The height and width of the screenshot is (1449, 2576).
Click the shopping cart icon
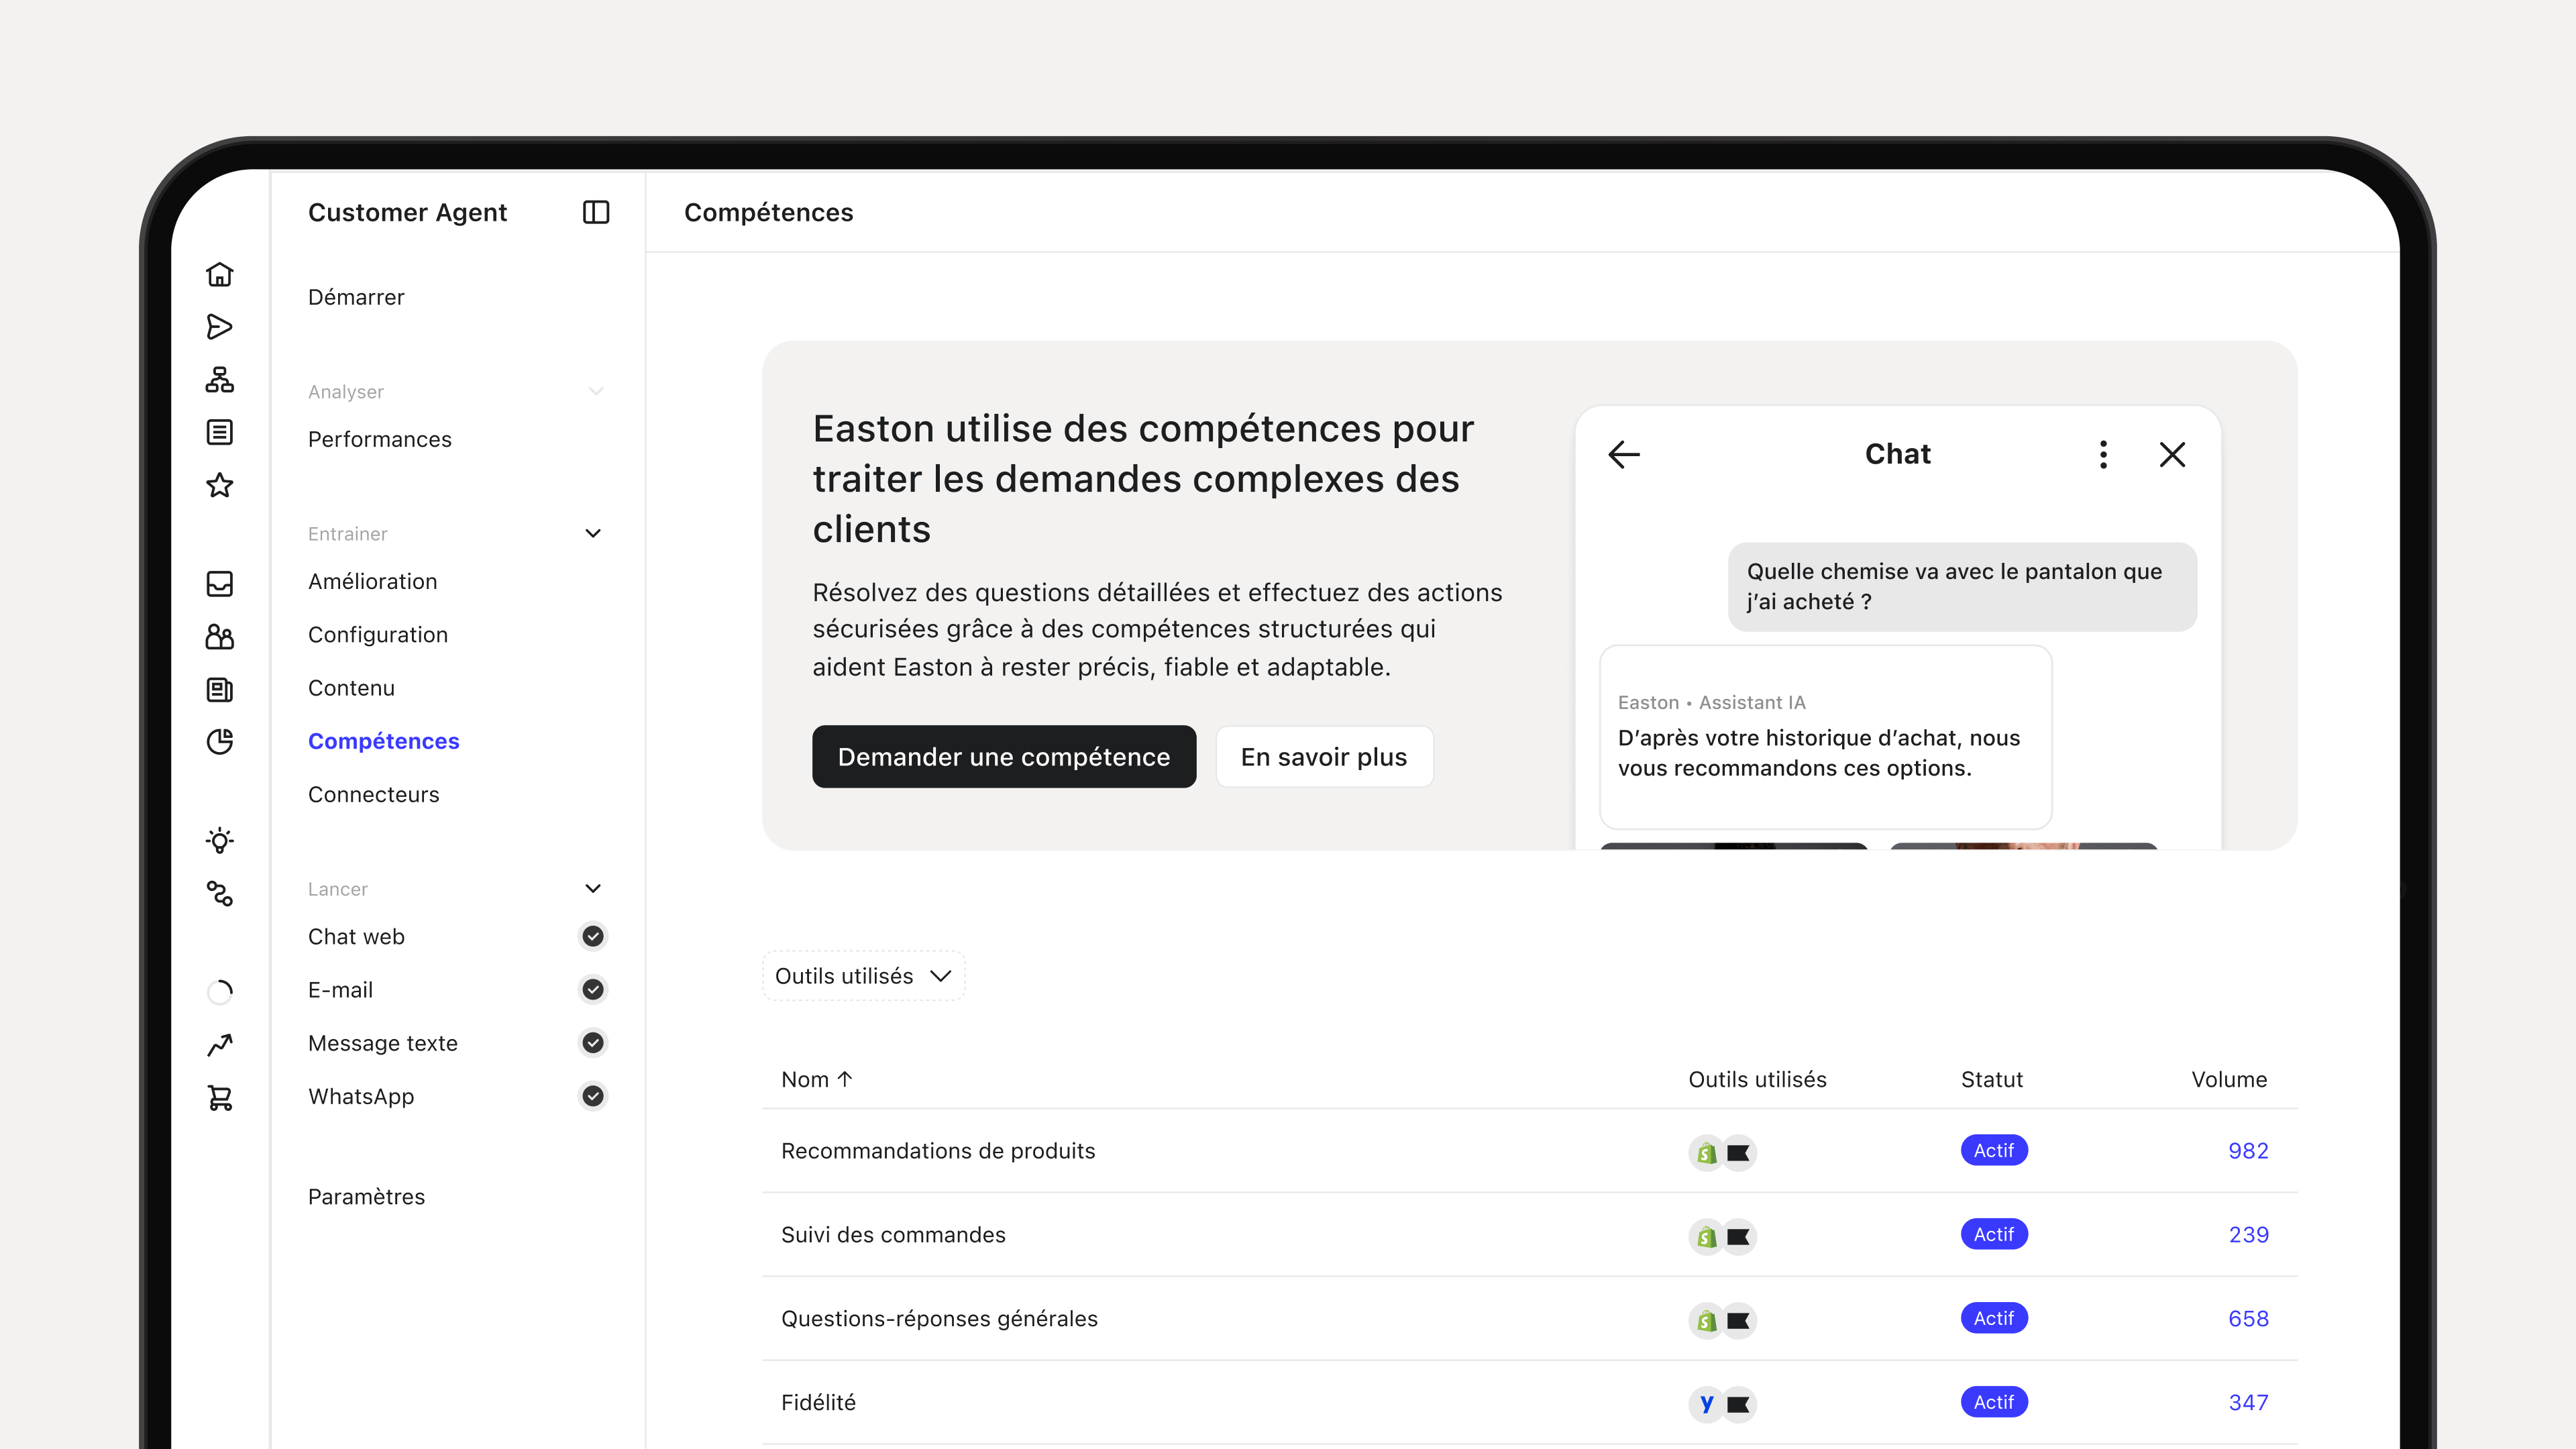[219, 1098]
